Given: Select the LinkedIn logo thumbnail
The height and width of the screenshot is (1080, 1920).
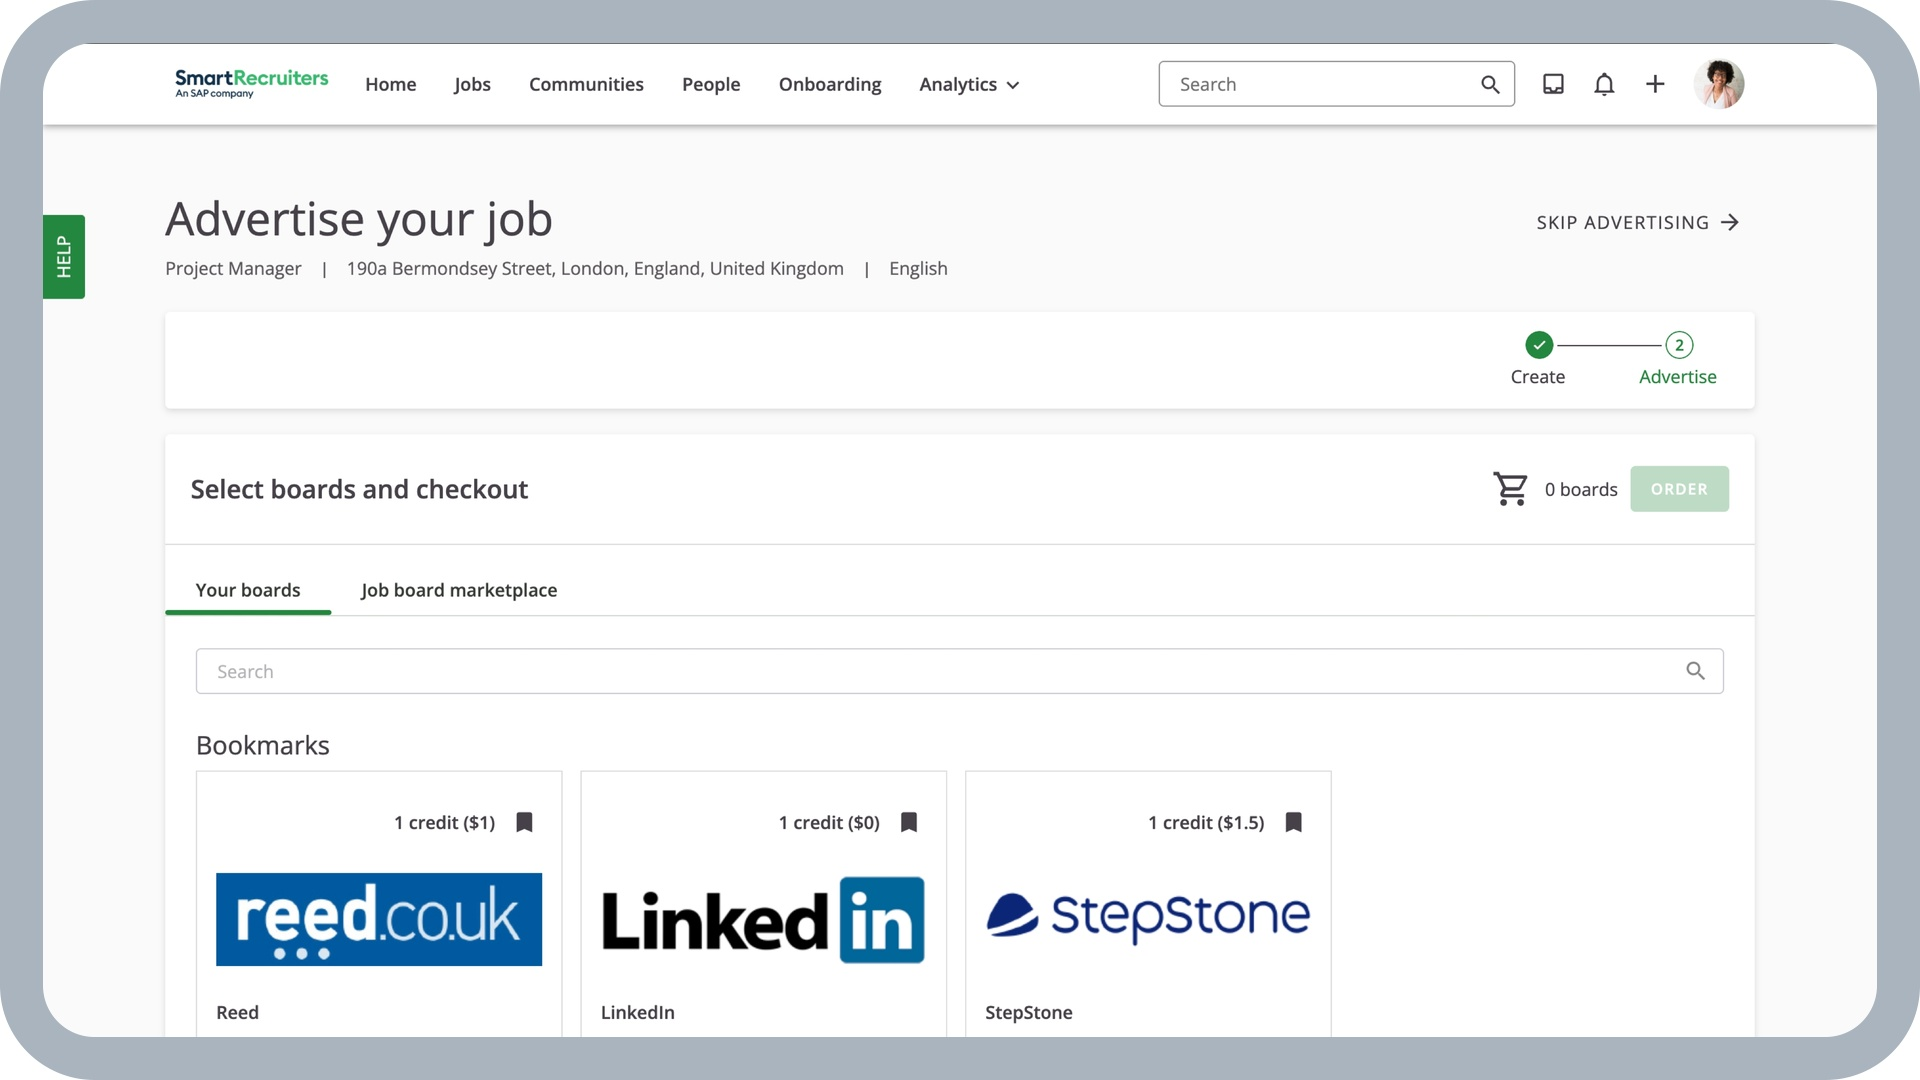Looking at the screenshot, I should (763, 920).
